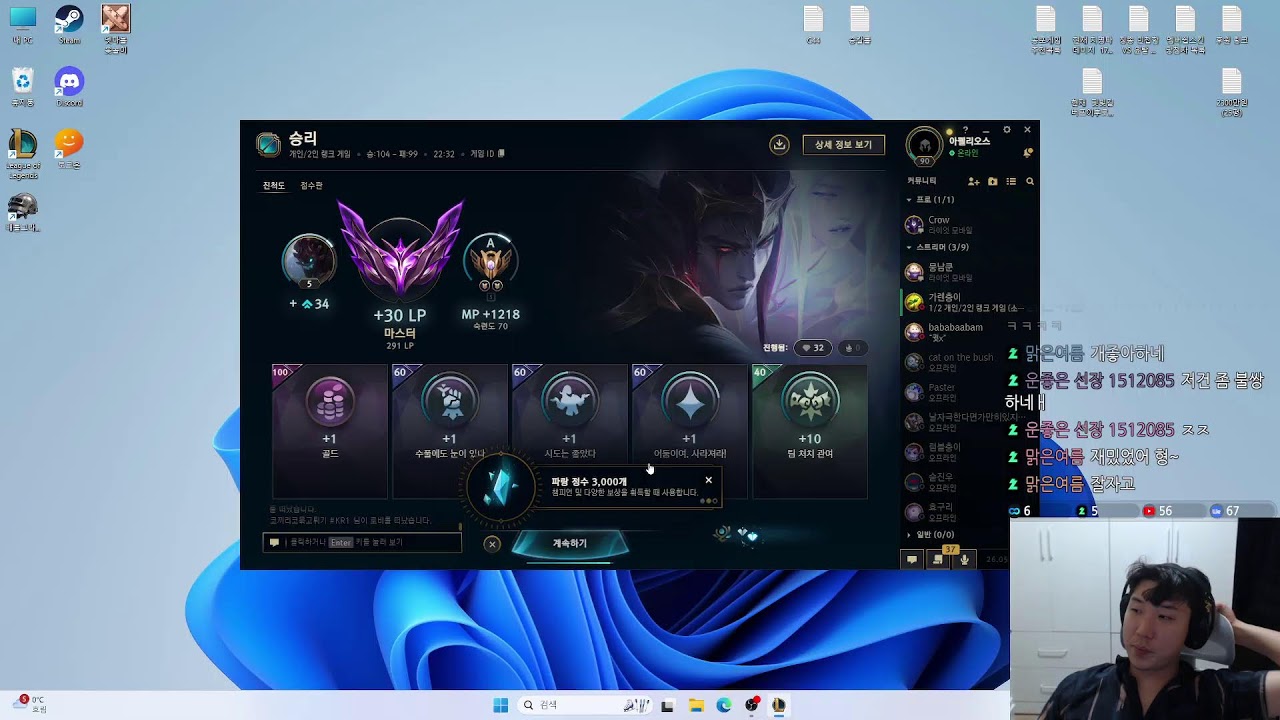This screenshot has width=1280, height=720.
Task: Switch to the 진척도 tab
Action: click(274, 186)
